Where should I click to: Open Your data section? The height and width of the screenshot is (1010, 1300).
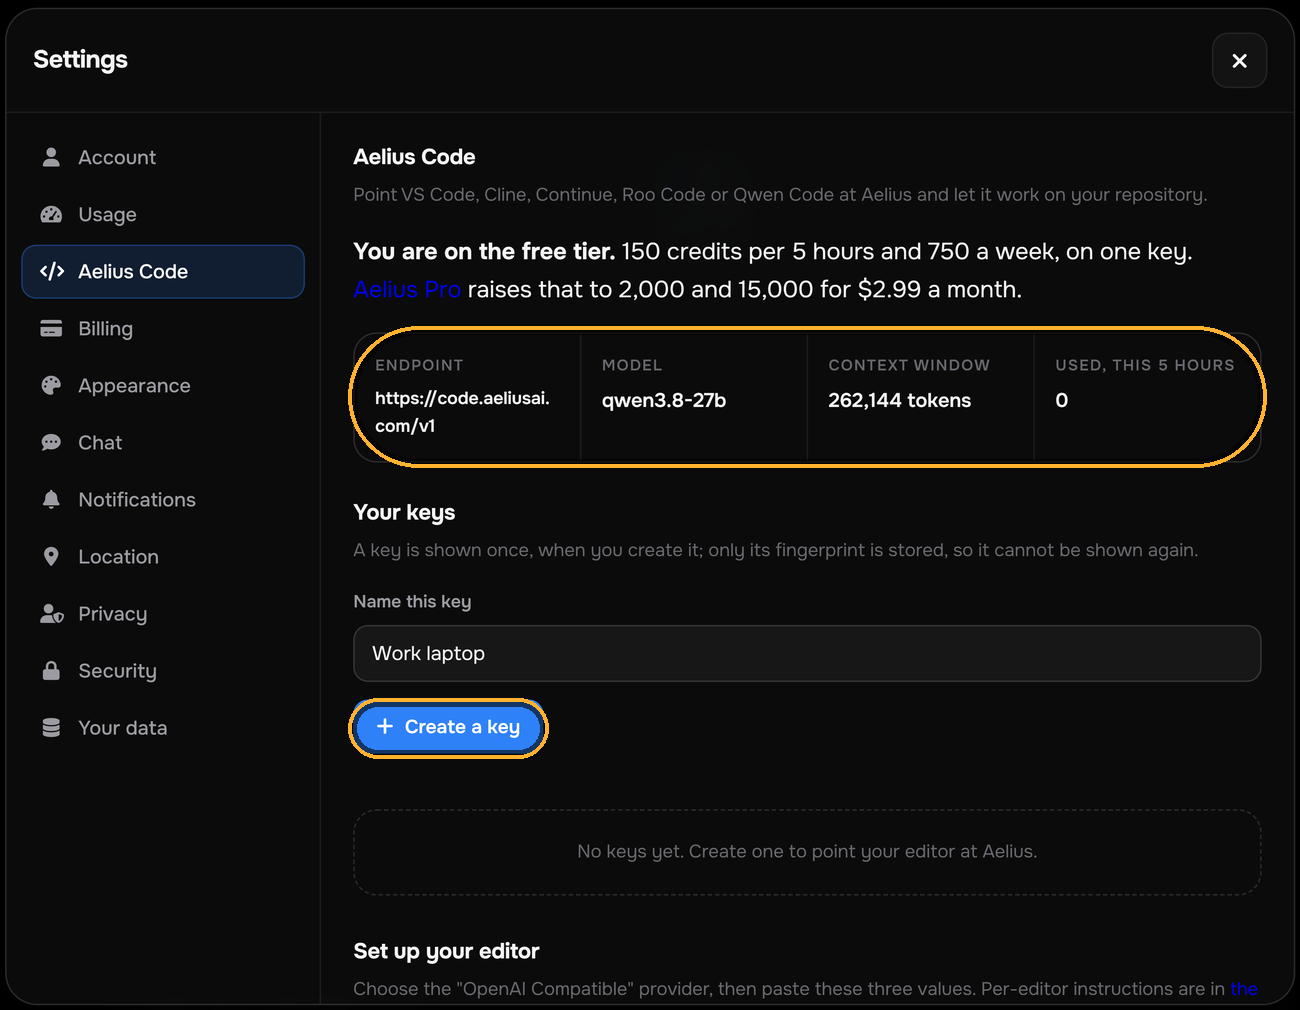coord(163,727)
